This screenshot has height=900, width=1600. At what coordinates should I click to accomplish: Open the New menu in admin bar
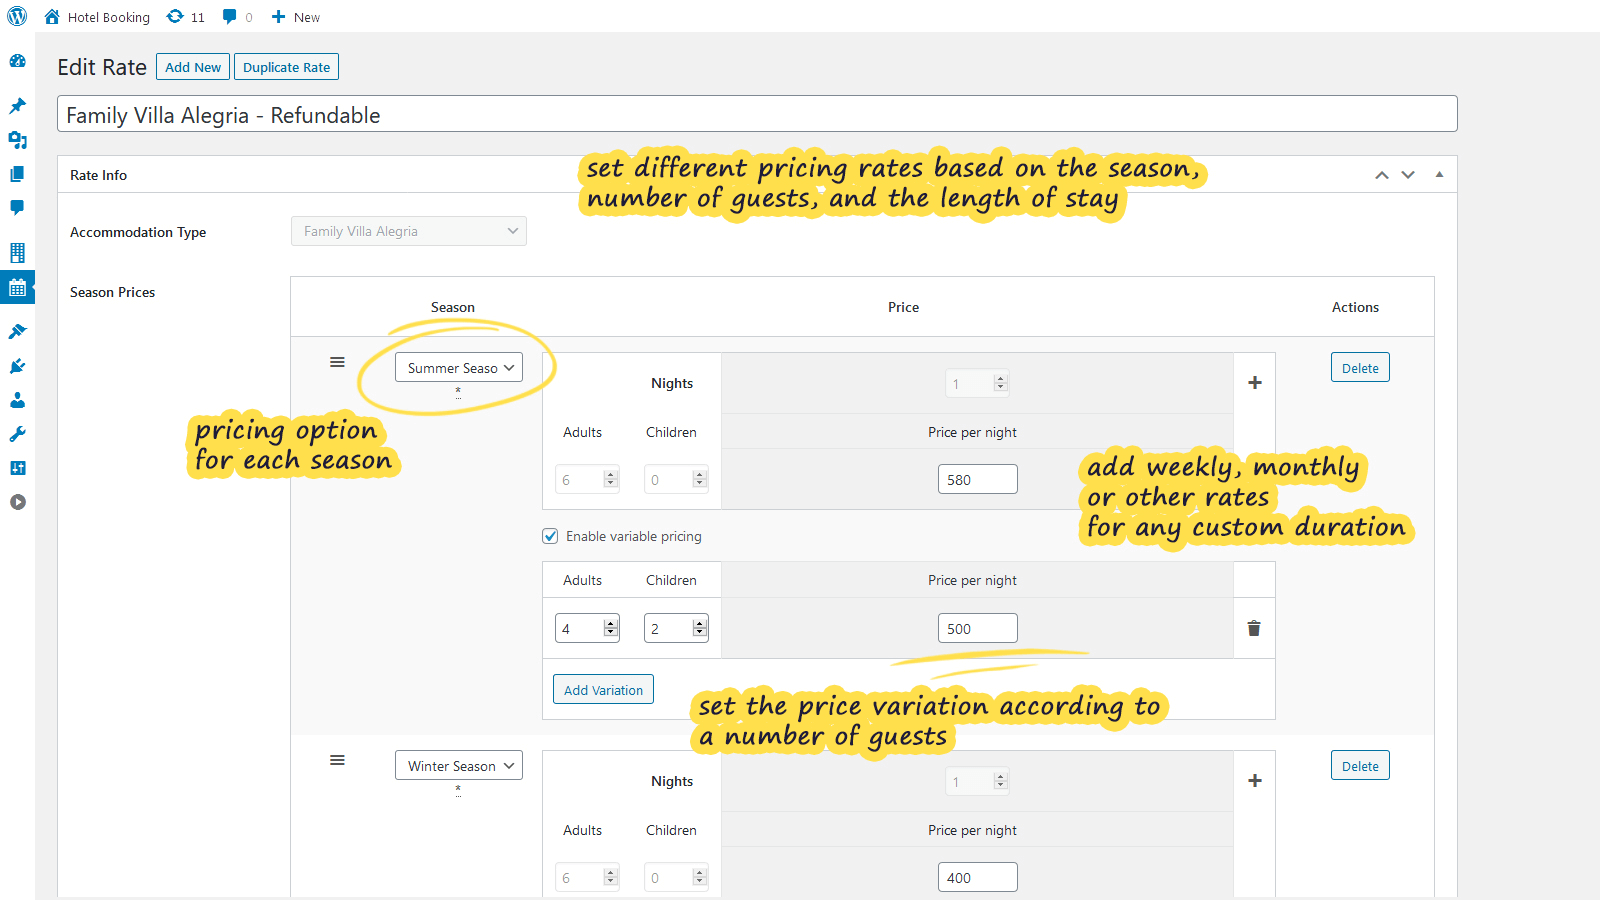[296, 17]
